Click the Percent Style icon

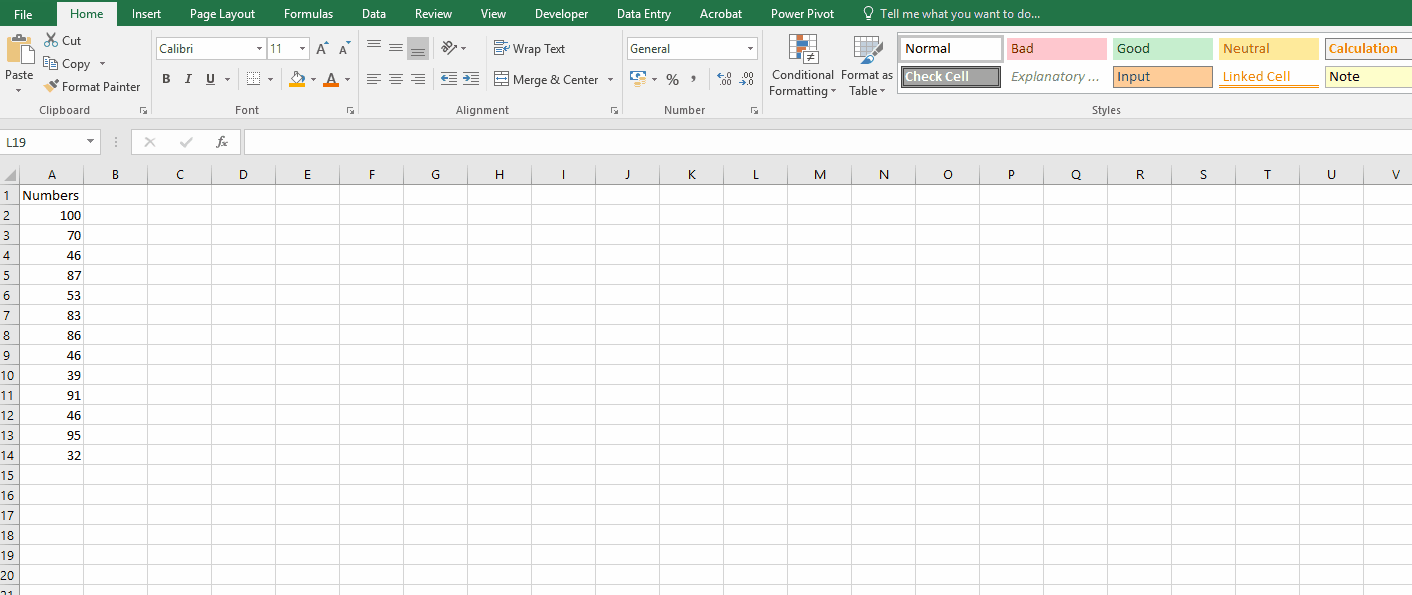click(672, 79)
